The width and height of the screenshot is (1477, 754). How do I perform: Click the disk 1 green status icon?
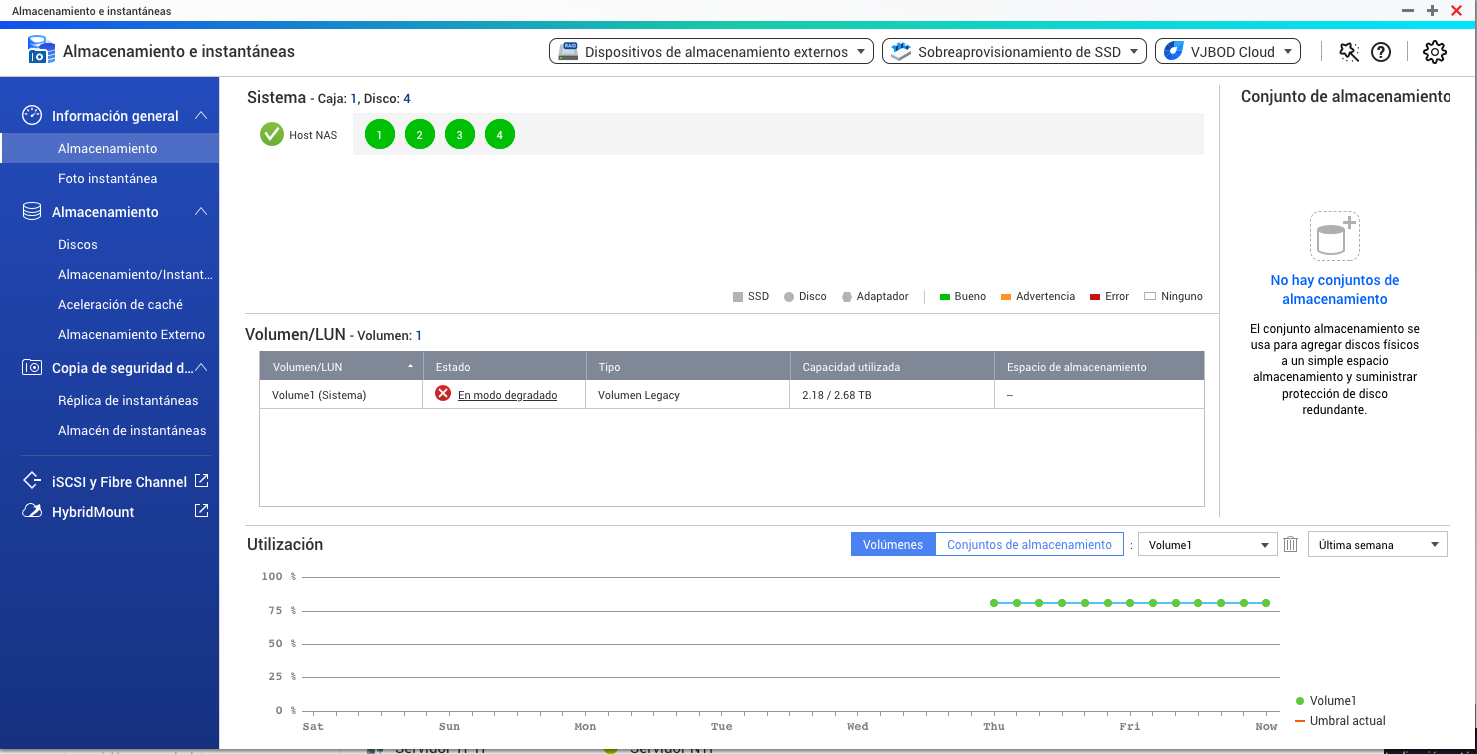(x=380, y=134)
